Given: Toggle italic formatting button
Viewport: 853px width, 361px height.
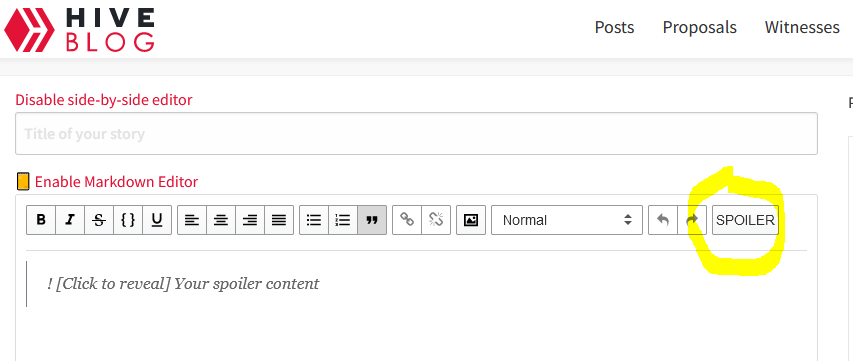Looking at the screenshot, I should tap(70, 220).
